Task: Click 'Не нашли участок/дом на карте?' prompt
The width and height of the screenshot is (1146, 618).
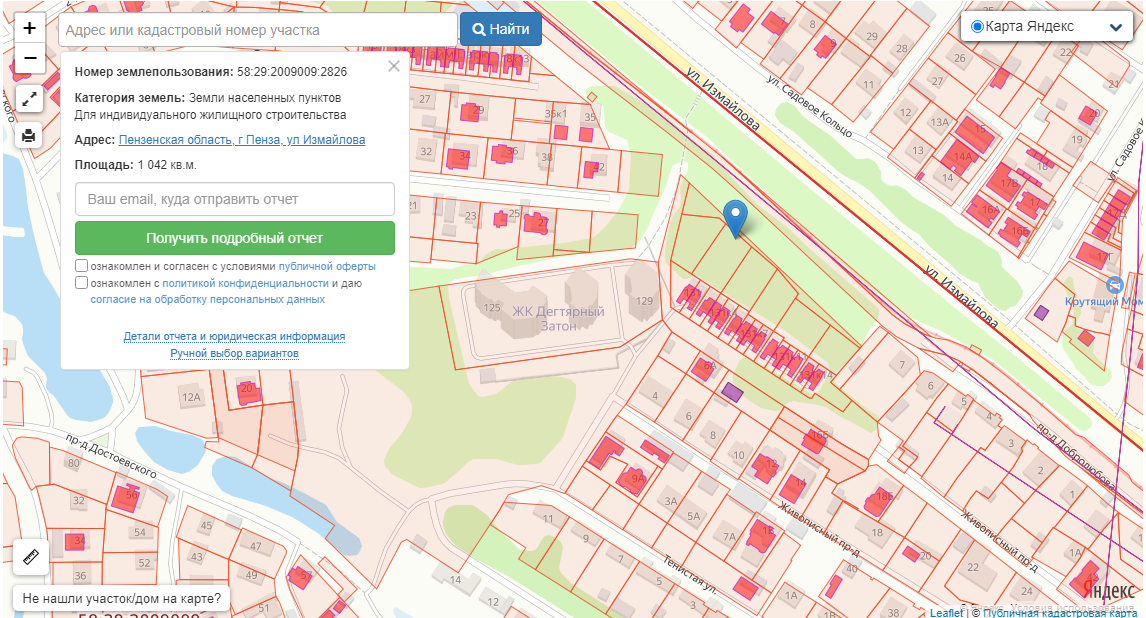Action: pos(120,599)
